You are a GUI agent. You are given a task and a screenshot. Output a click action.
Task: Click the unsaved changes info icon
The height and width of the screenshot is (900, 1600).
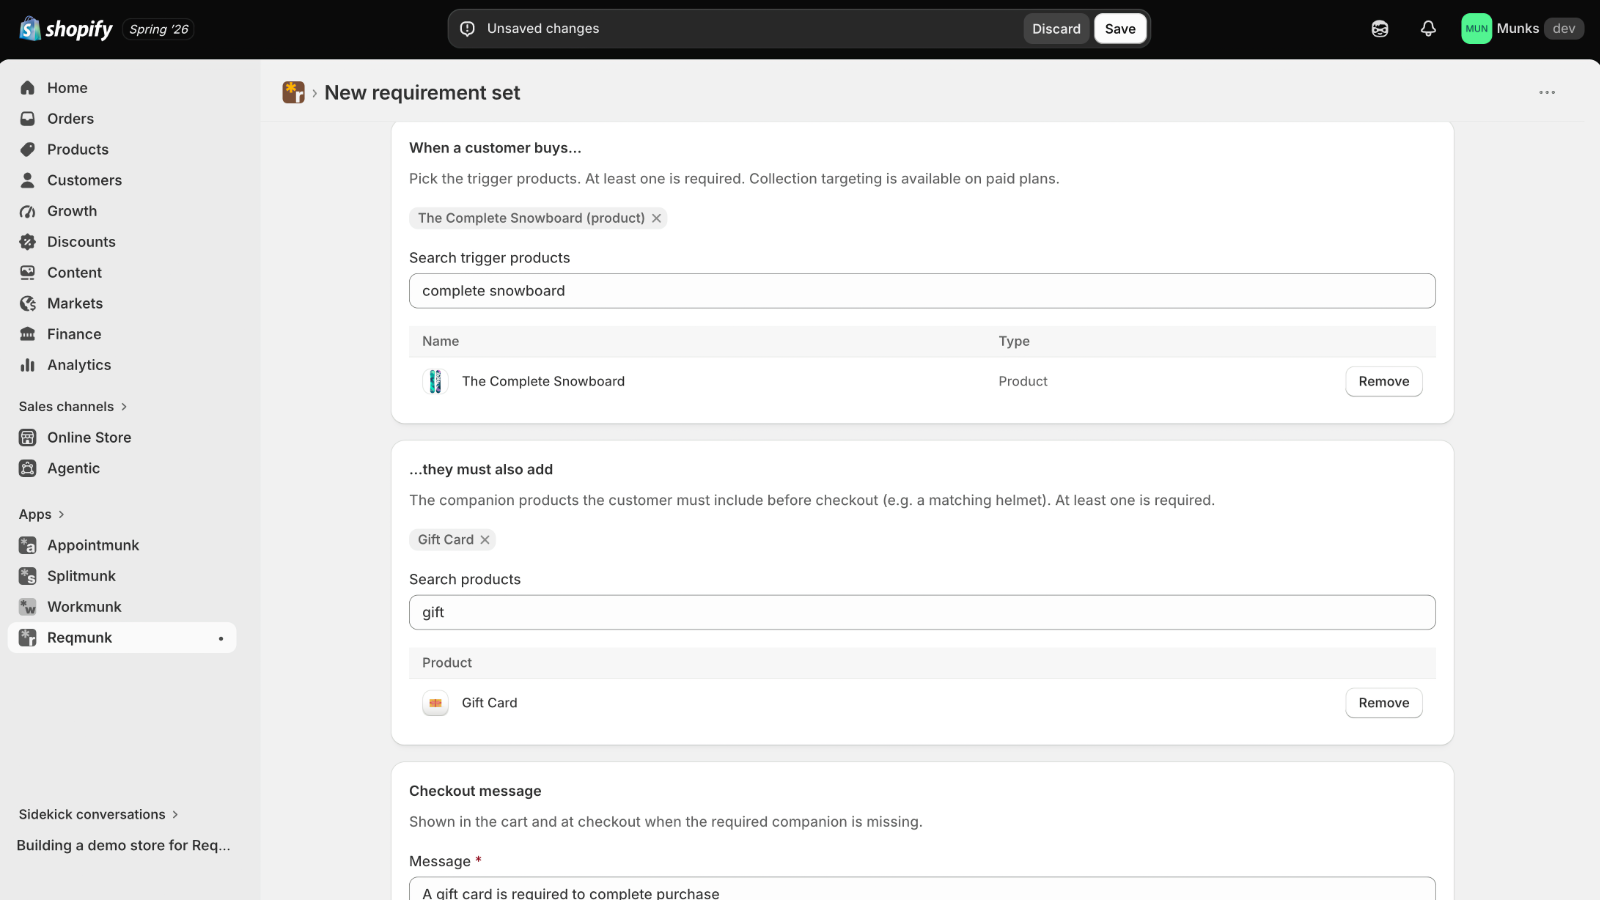tap(467, 29)
